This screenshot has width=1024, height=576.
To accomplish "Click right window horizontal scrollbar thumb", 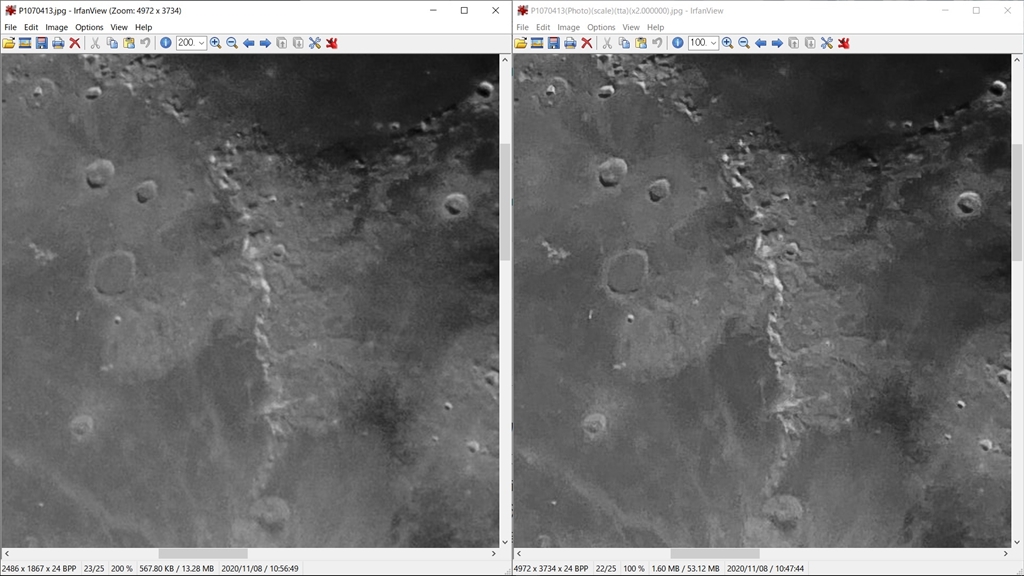I will pyautogui.click(x=714, y=553).
